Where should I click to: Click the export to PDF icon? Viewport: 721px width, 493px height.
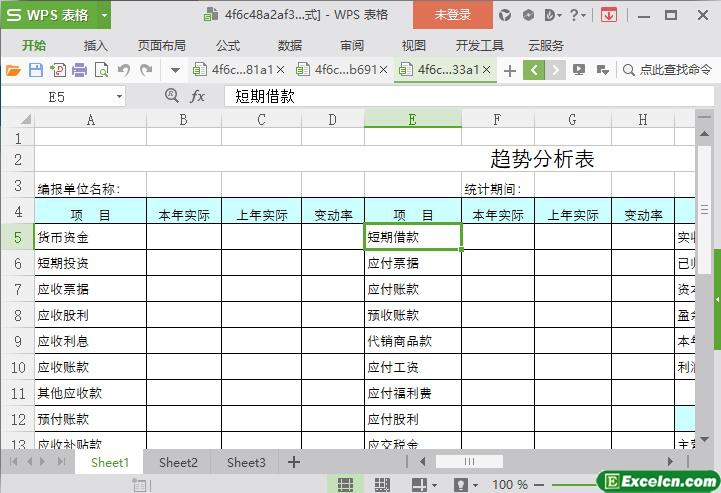coord(58,70)
